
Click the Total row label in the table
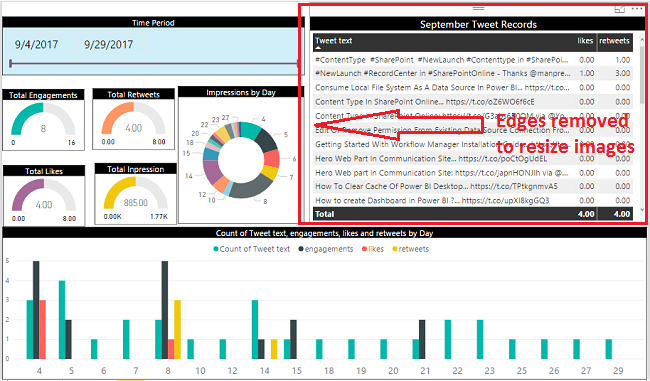(x=325, y=214)
